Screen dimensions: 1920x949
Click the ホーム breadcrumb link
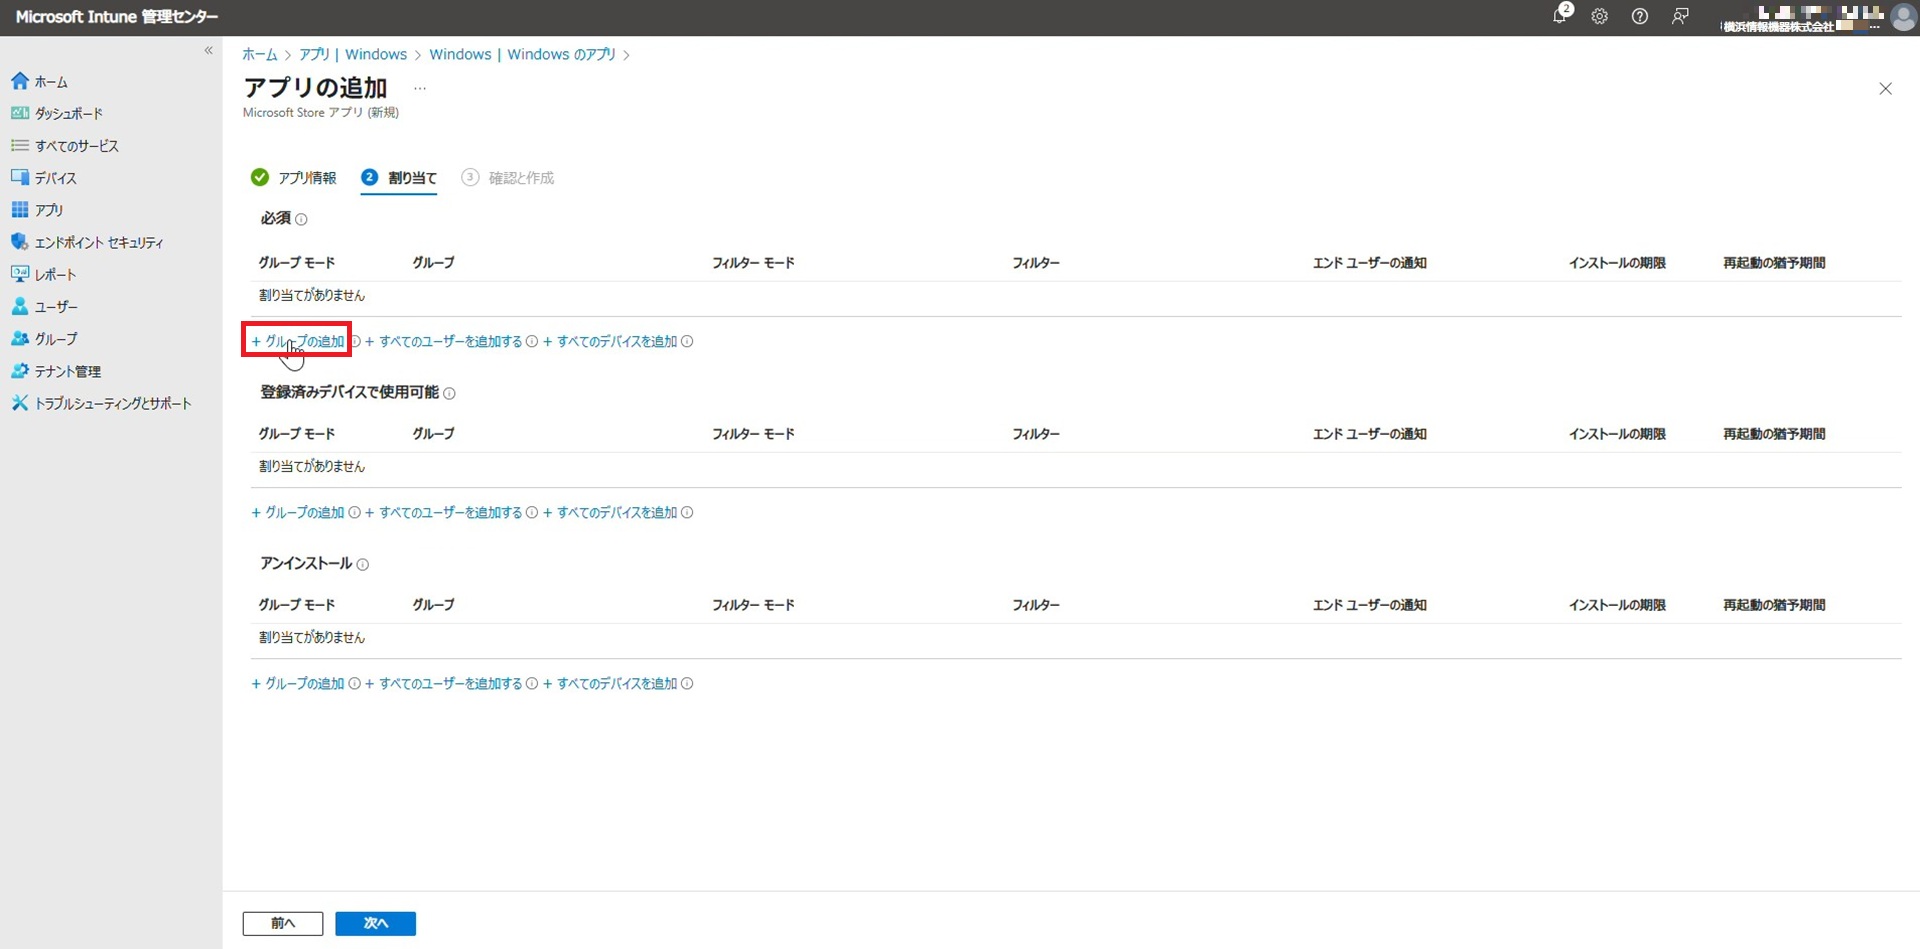259,55
